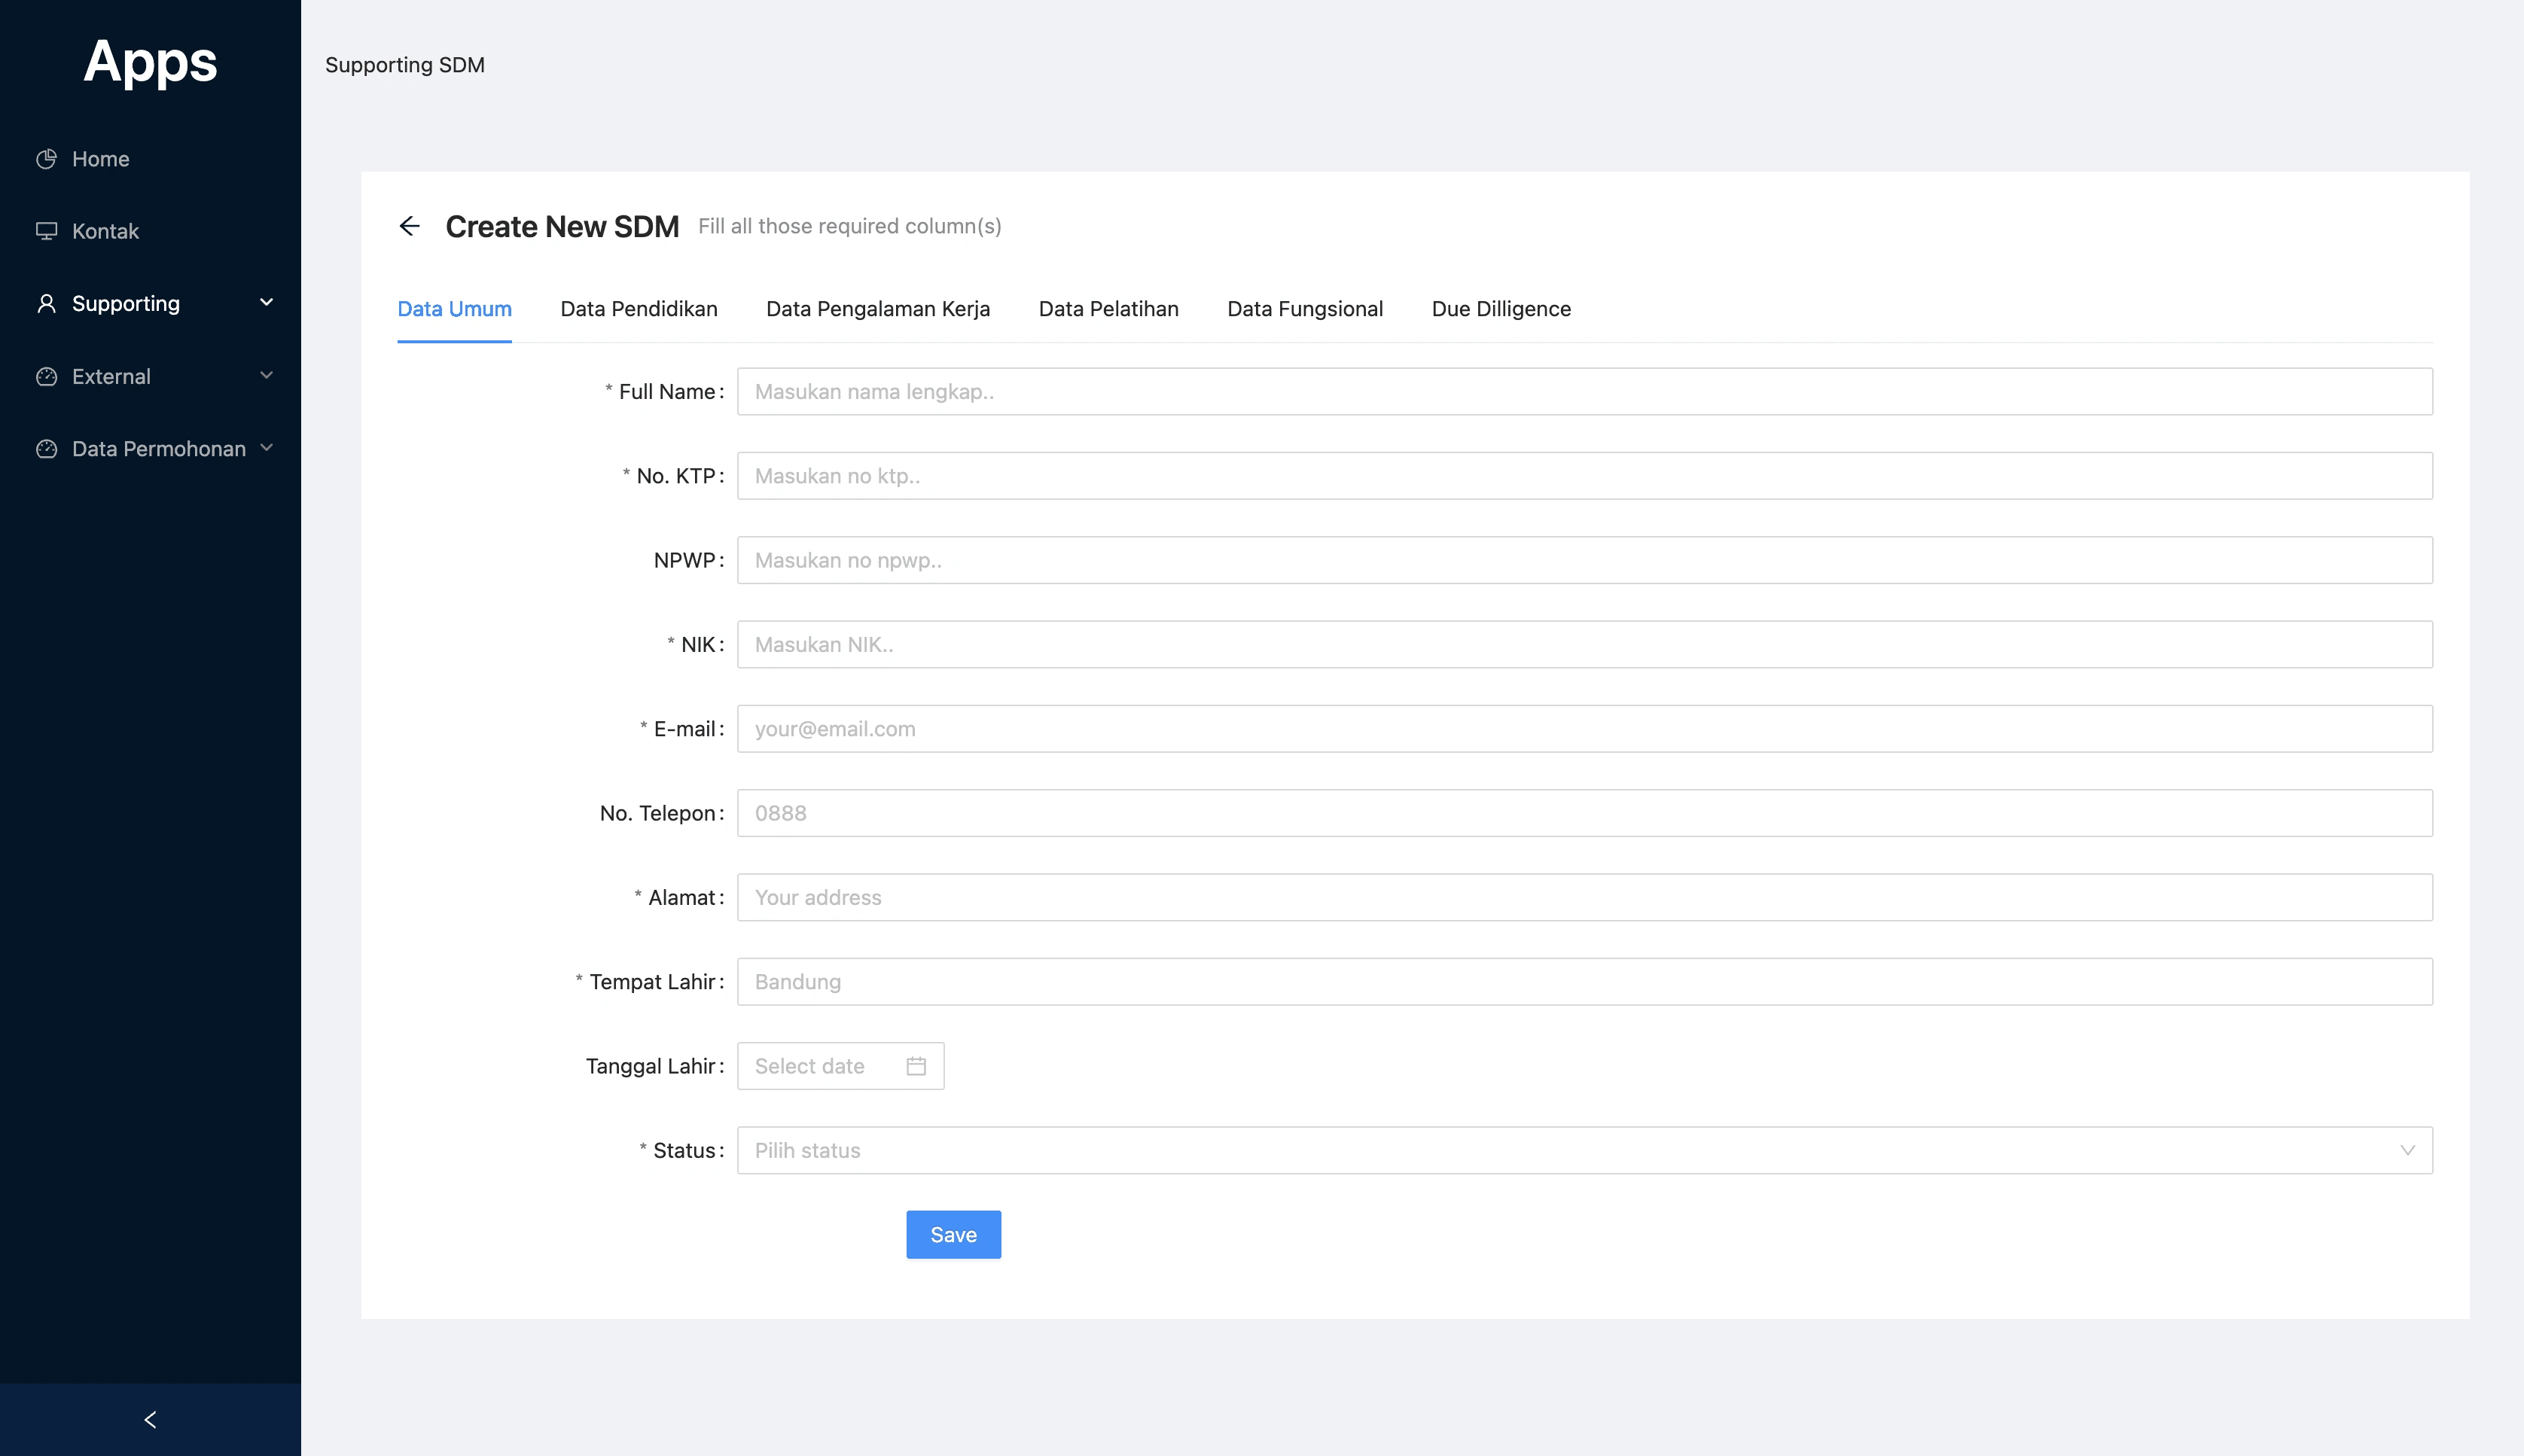Expand the Data Permohonan chevron

tap(266, 448)
